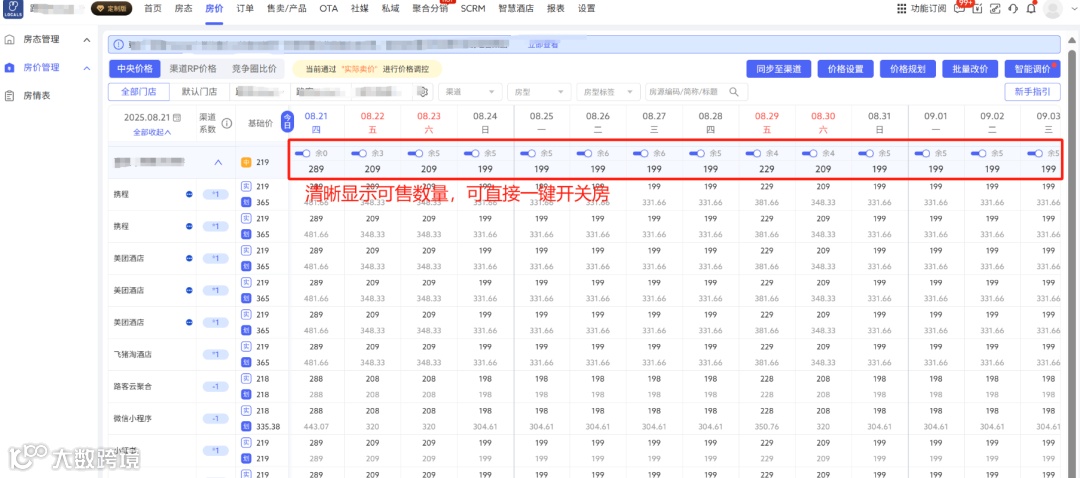Click 全部收起 to collapse all rows

click(x=152, y=132)
